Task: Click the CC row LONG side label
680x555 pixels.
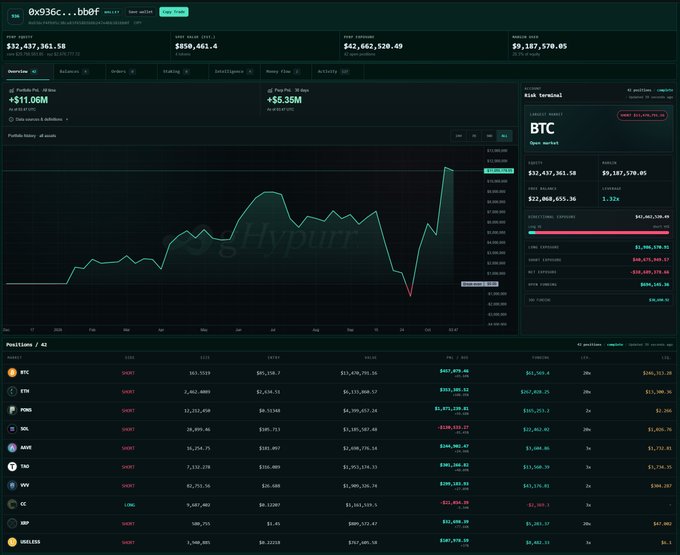Action: pos(129,505)
